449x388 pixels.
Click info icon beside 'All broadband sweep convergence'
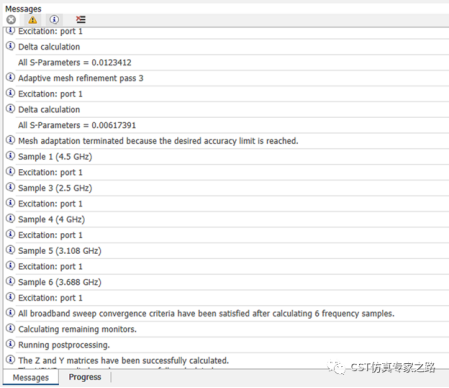[x=10, y=312]
